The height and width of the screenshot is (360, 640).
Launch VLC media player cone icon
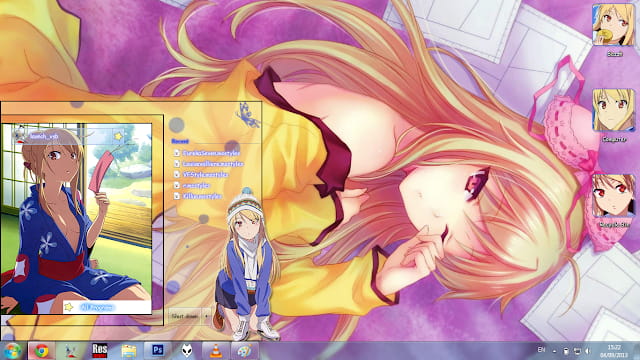(216, 351)
